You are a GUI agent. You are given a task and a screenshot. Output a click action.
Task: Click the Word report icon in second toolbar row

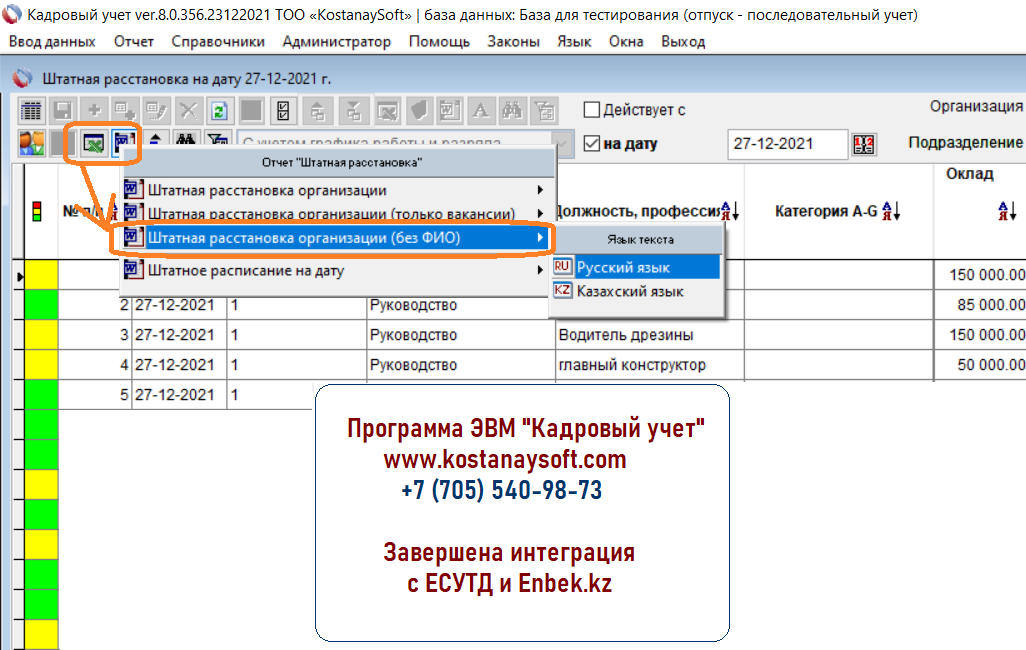click(124, 142)
